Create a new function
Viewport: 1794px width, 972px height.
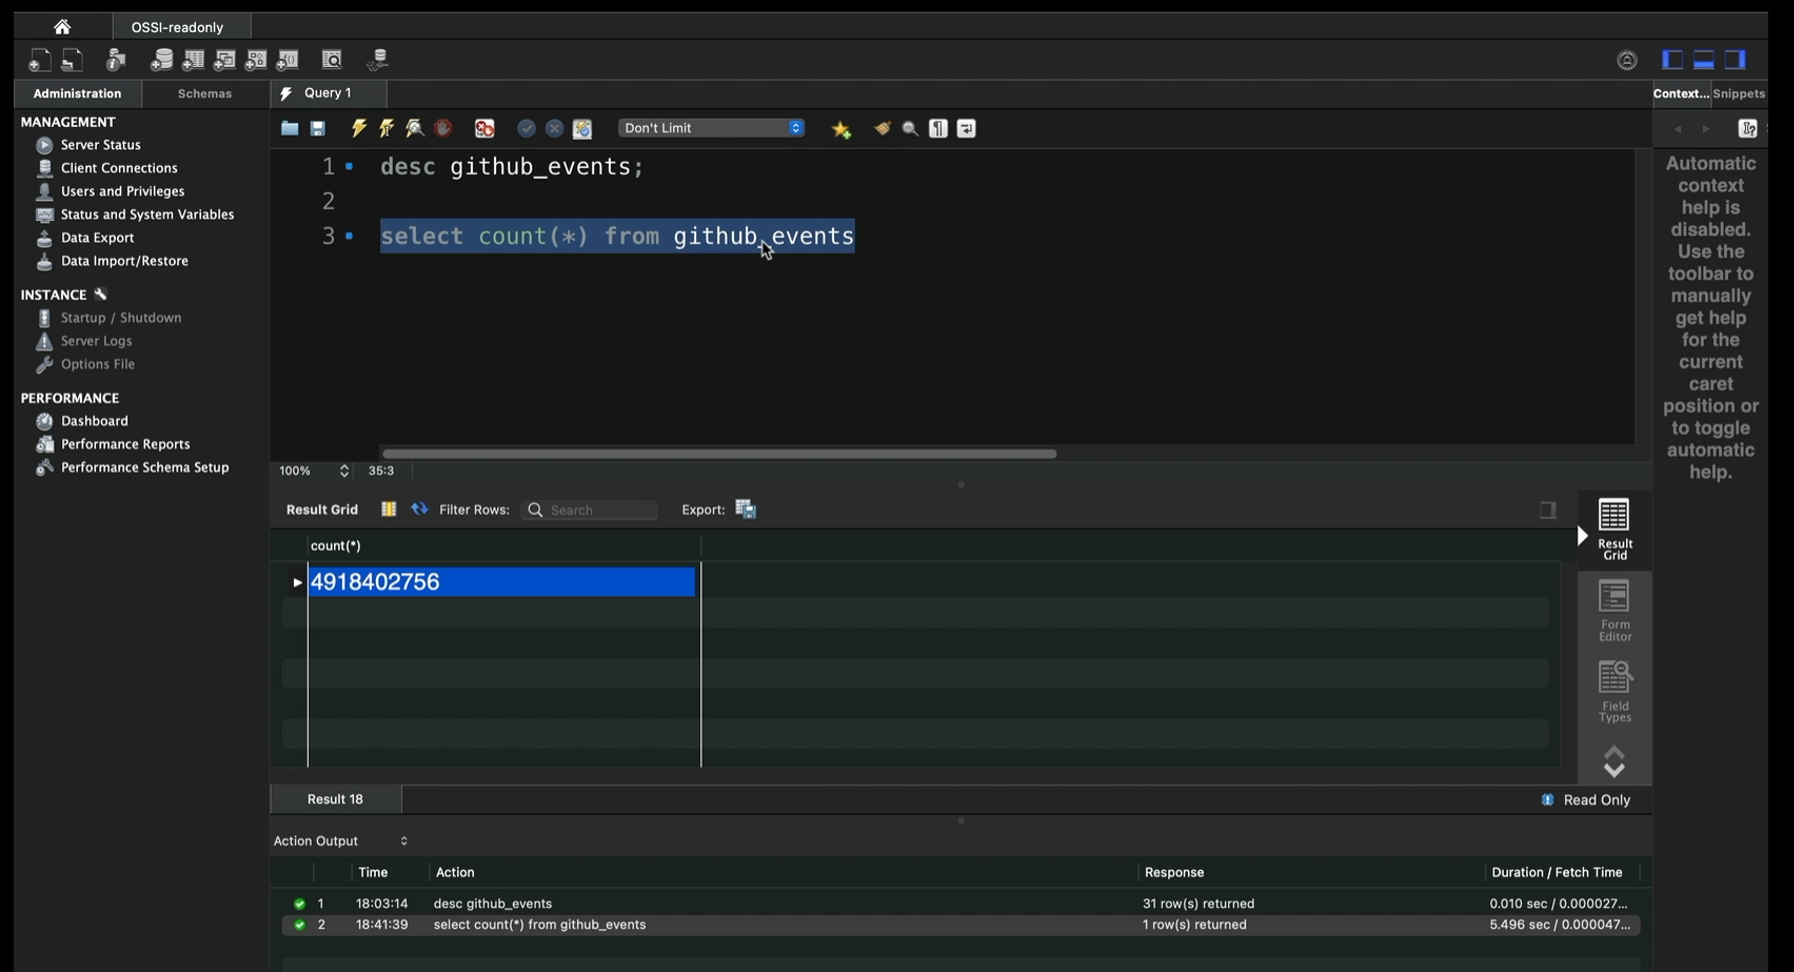[288, 60]
